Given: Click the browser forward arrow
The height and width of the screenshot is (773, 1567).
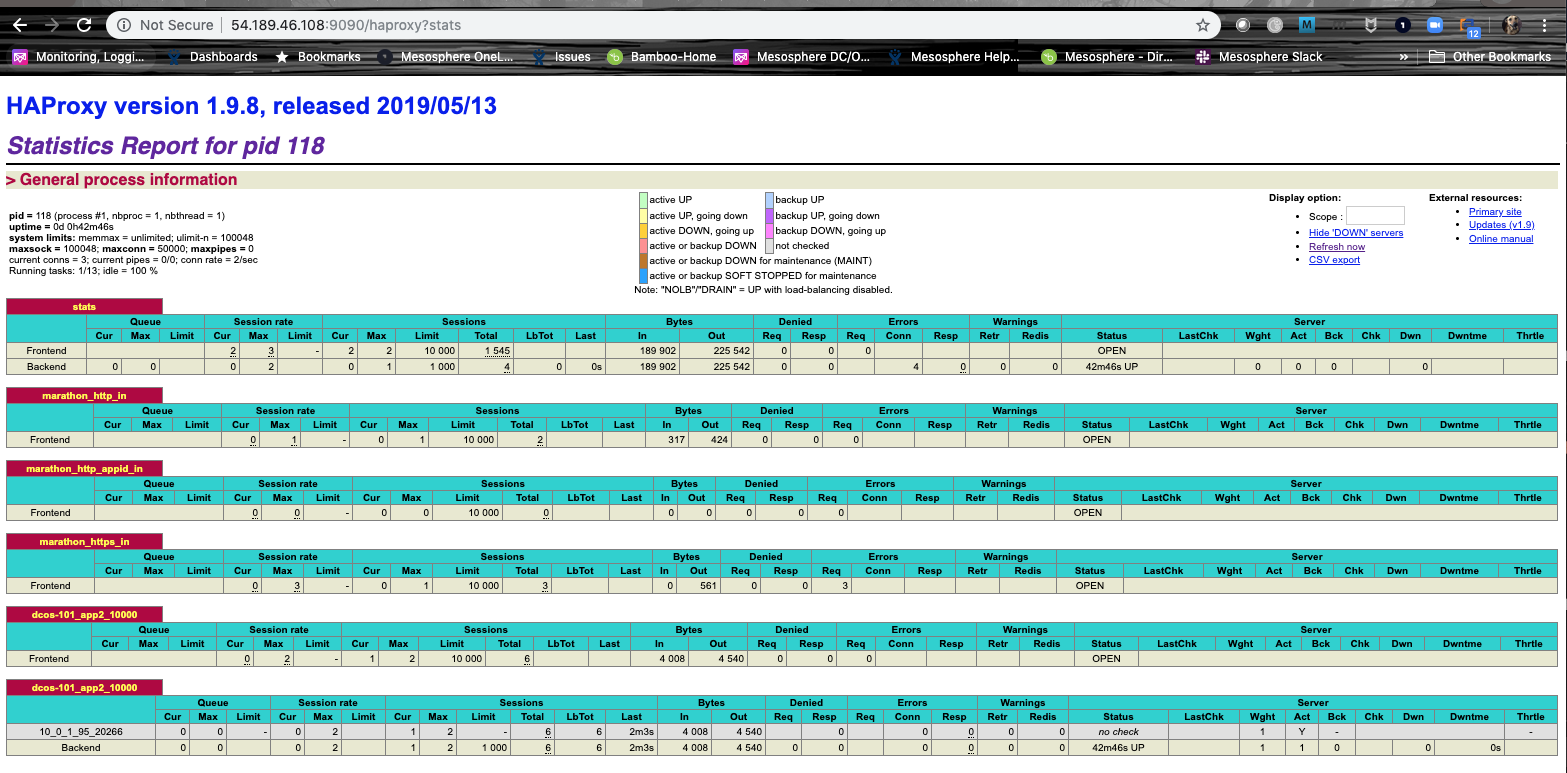Looking at the screenshot, I should click(52, 25).
